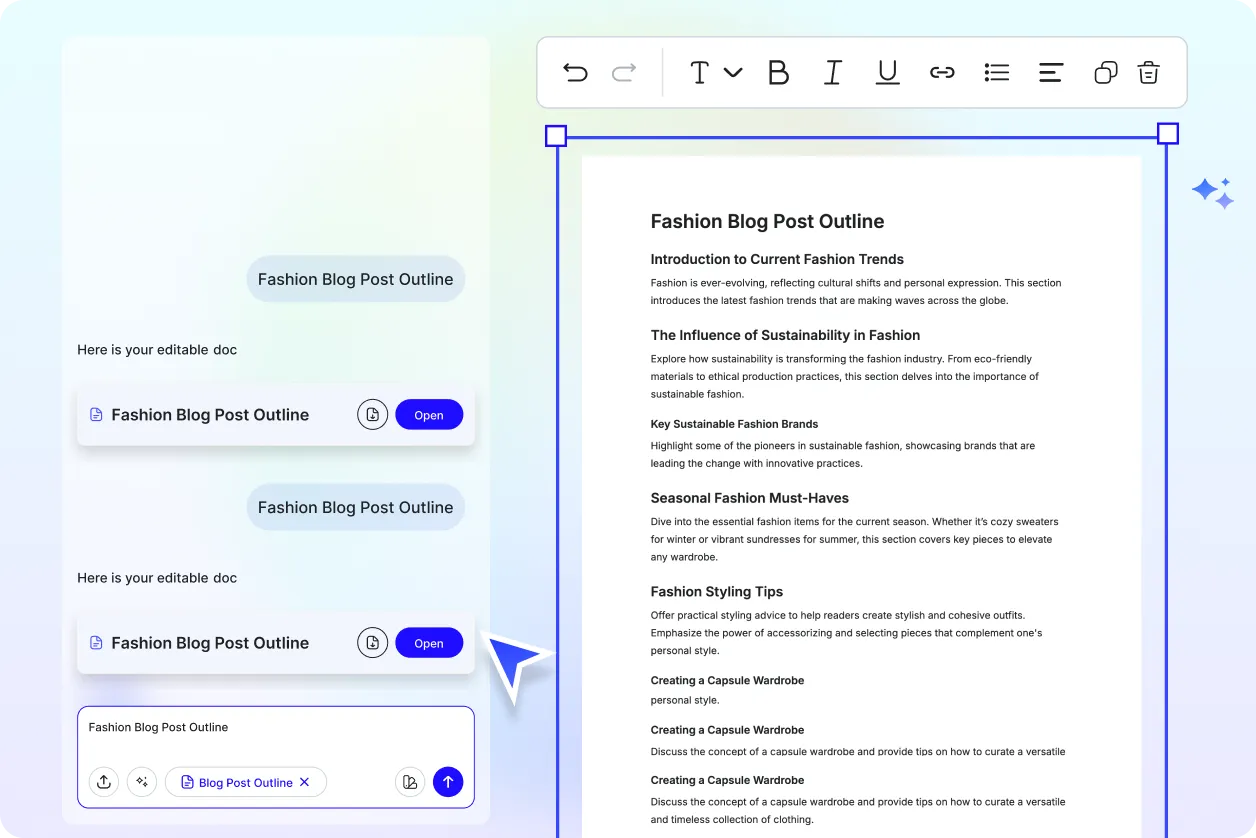Remove the Blog Post Outline chip with X

coord(305,782)
